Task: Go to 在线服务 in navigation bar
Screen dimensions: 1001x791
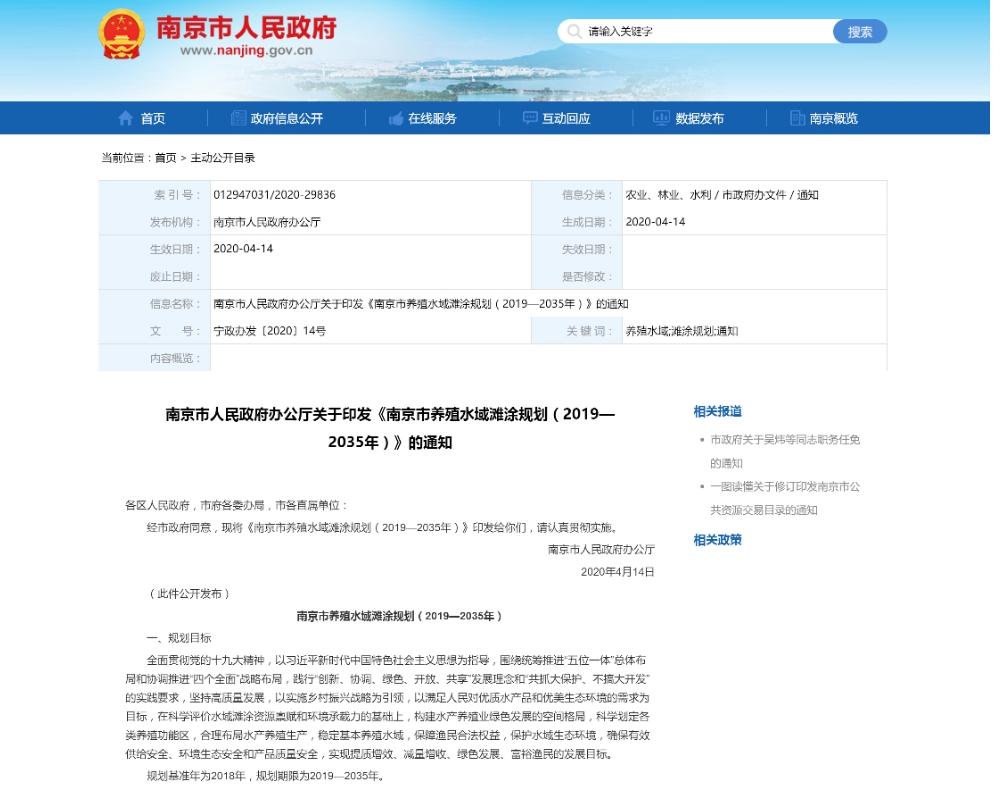Action: 432,118
